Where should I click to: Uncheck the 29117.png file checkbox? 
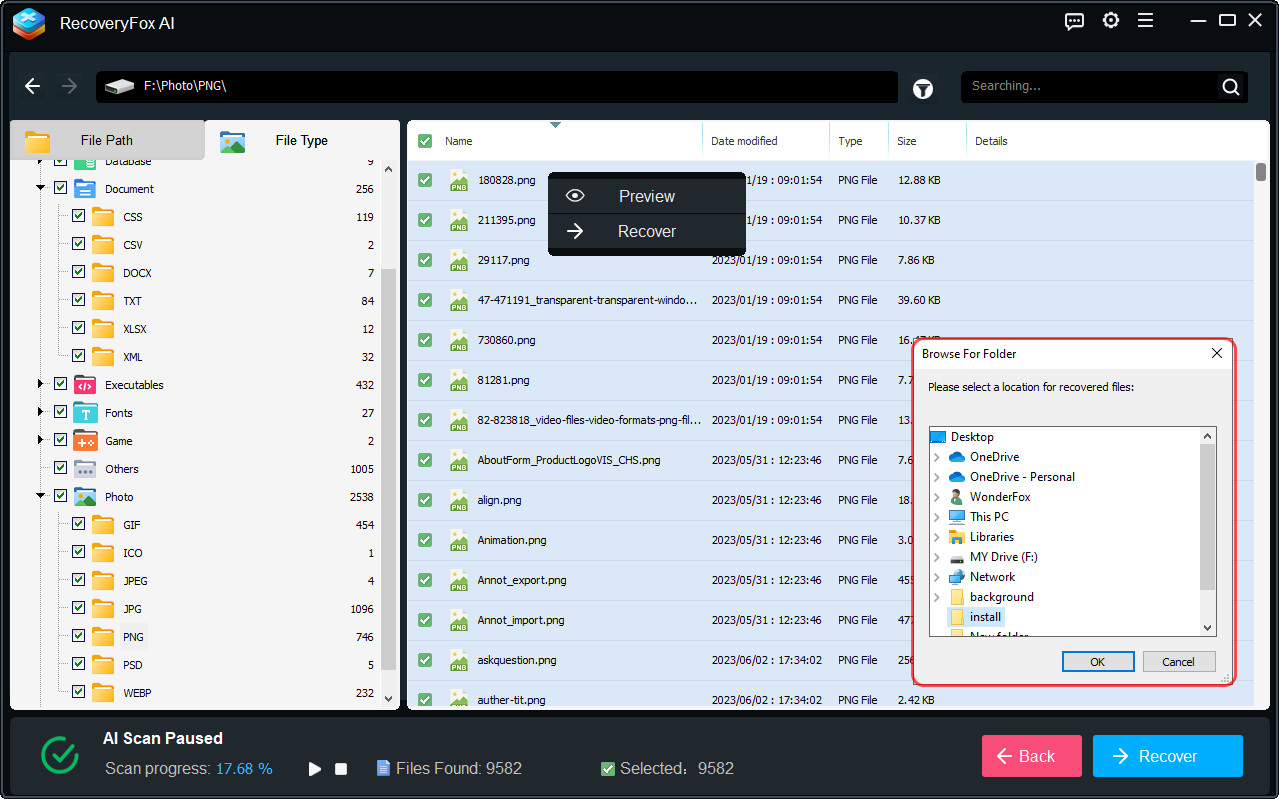(x=425, y=260)
